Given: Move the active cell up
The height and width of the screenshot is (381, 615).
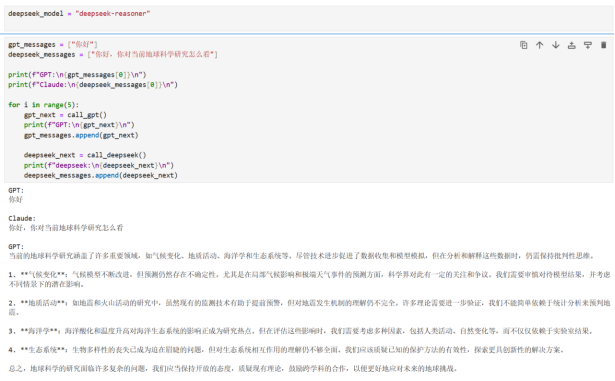Looking at the screenshot, I should click(539, 45).
